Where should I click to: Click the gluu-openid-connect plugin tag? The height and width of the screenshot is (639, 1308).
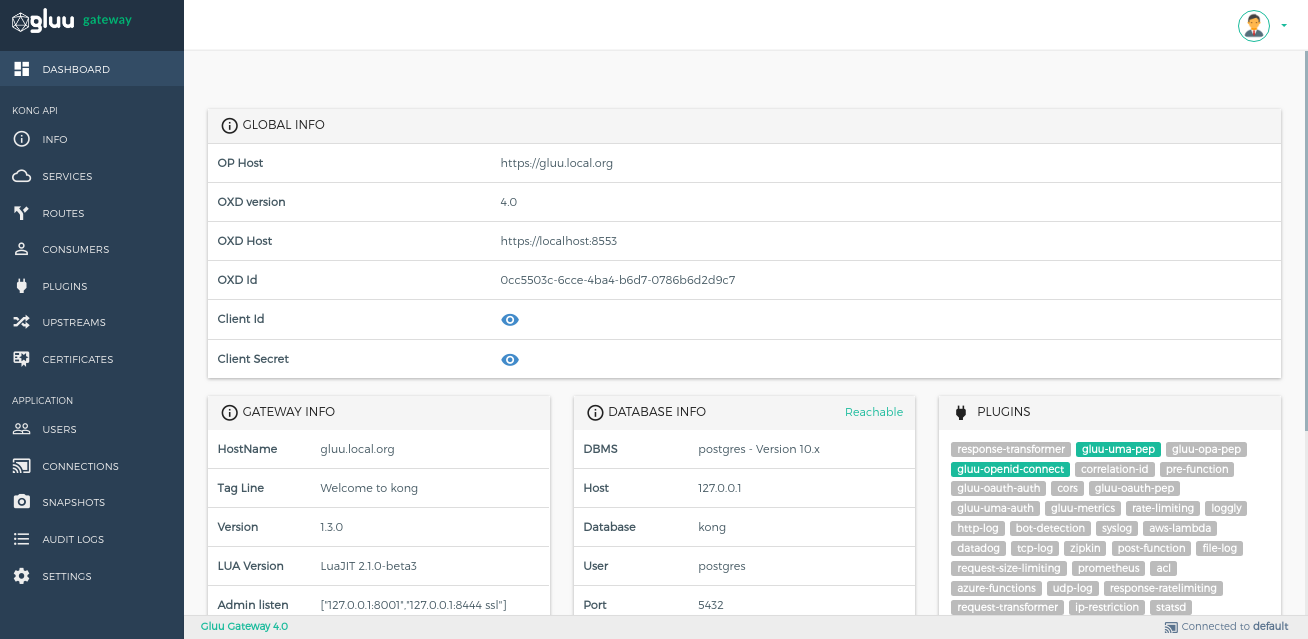(1010, 469)
